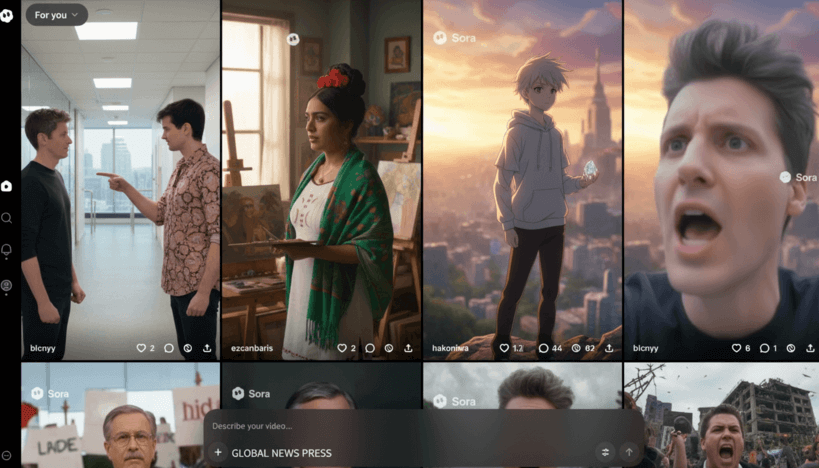Share the ezcanbaris painter video

coord(408,348)
